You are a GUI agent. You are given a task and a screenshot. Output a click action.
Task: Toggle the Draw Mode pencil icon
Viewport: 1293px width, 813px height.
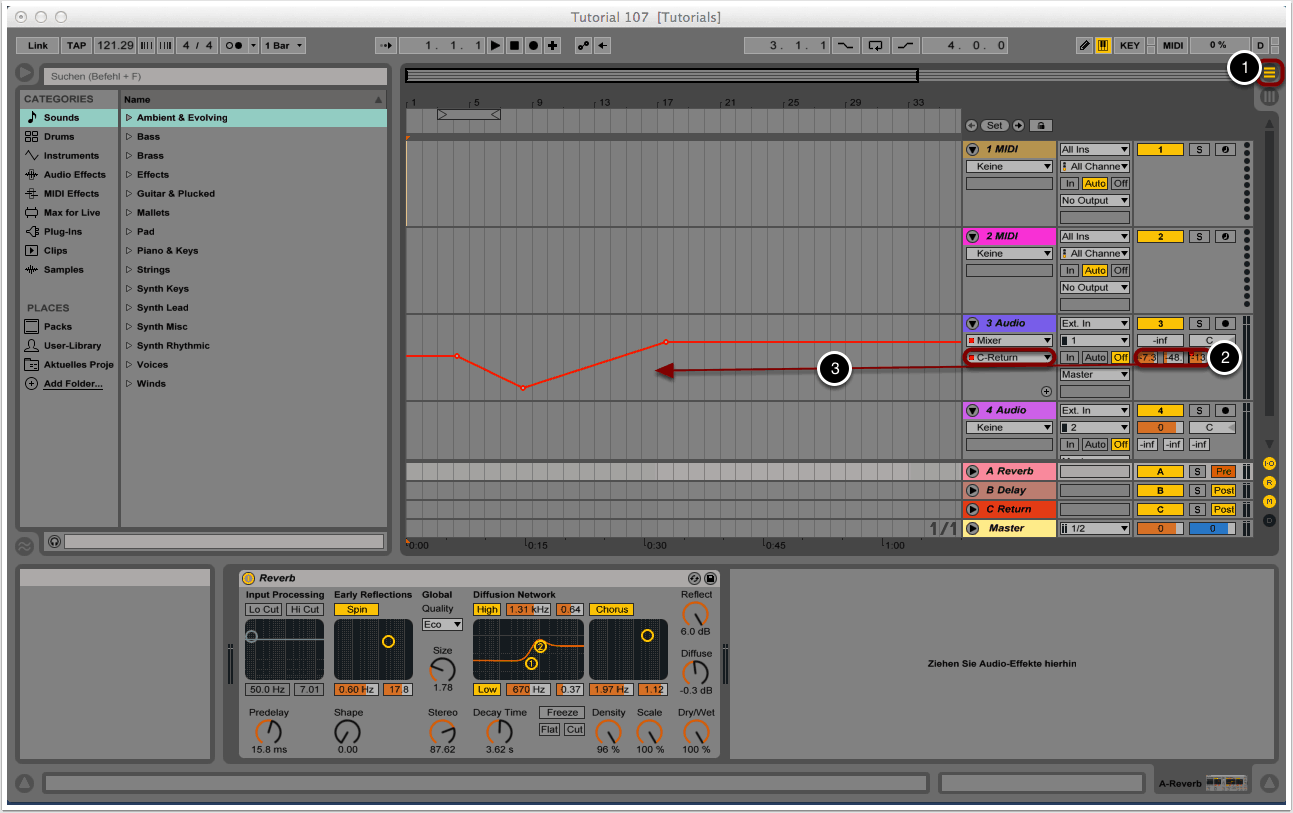pyautogui.click(x=1085, y=45)
